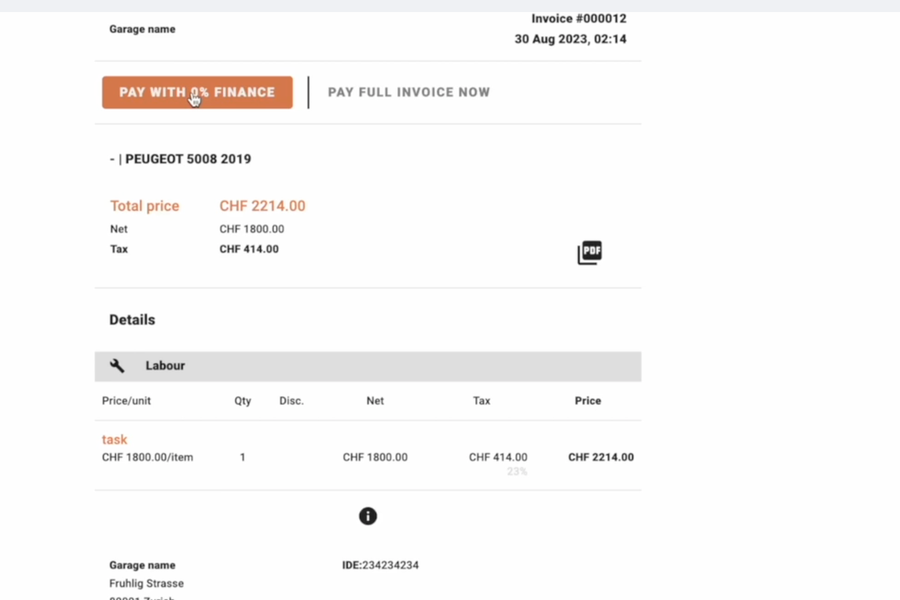Download the invoice as PDF
This screenshot has height=600, width=900.
[x=589, y=252]
